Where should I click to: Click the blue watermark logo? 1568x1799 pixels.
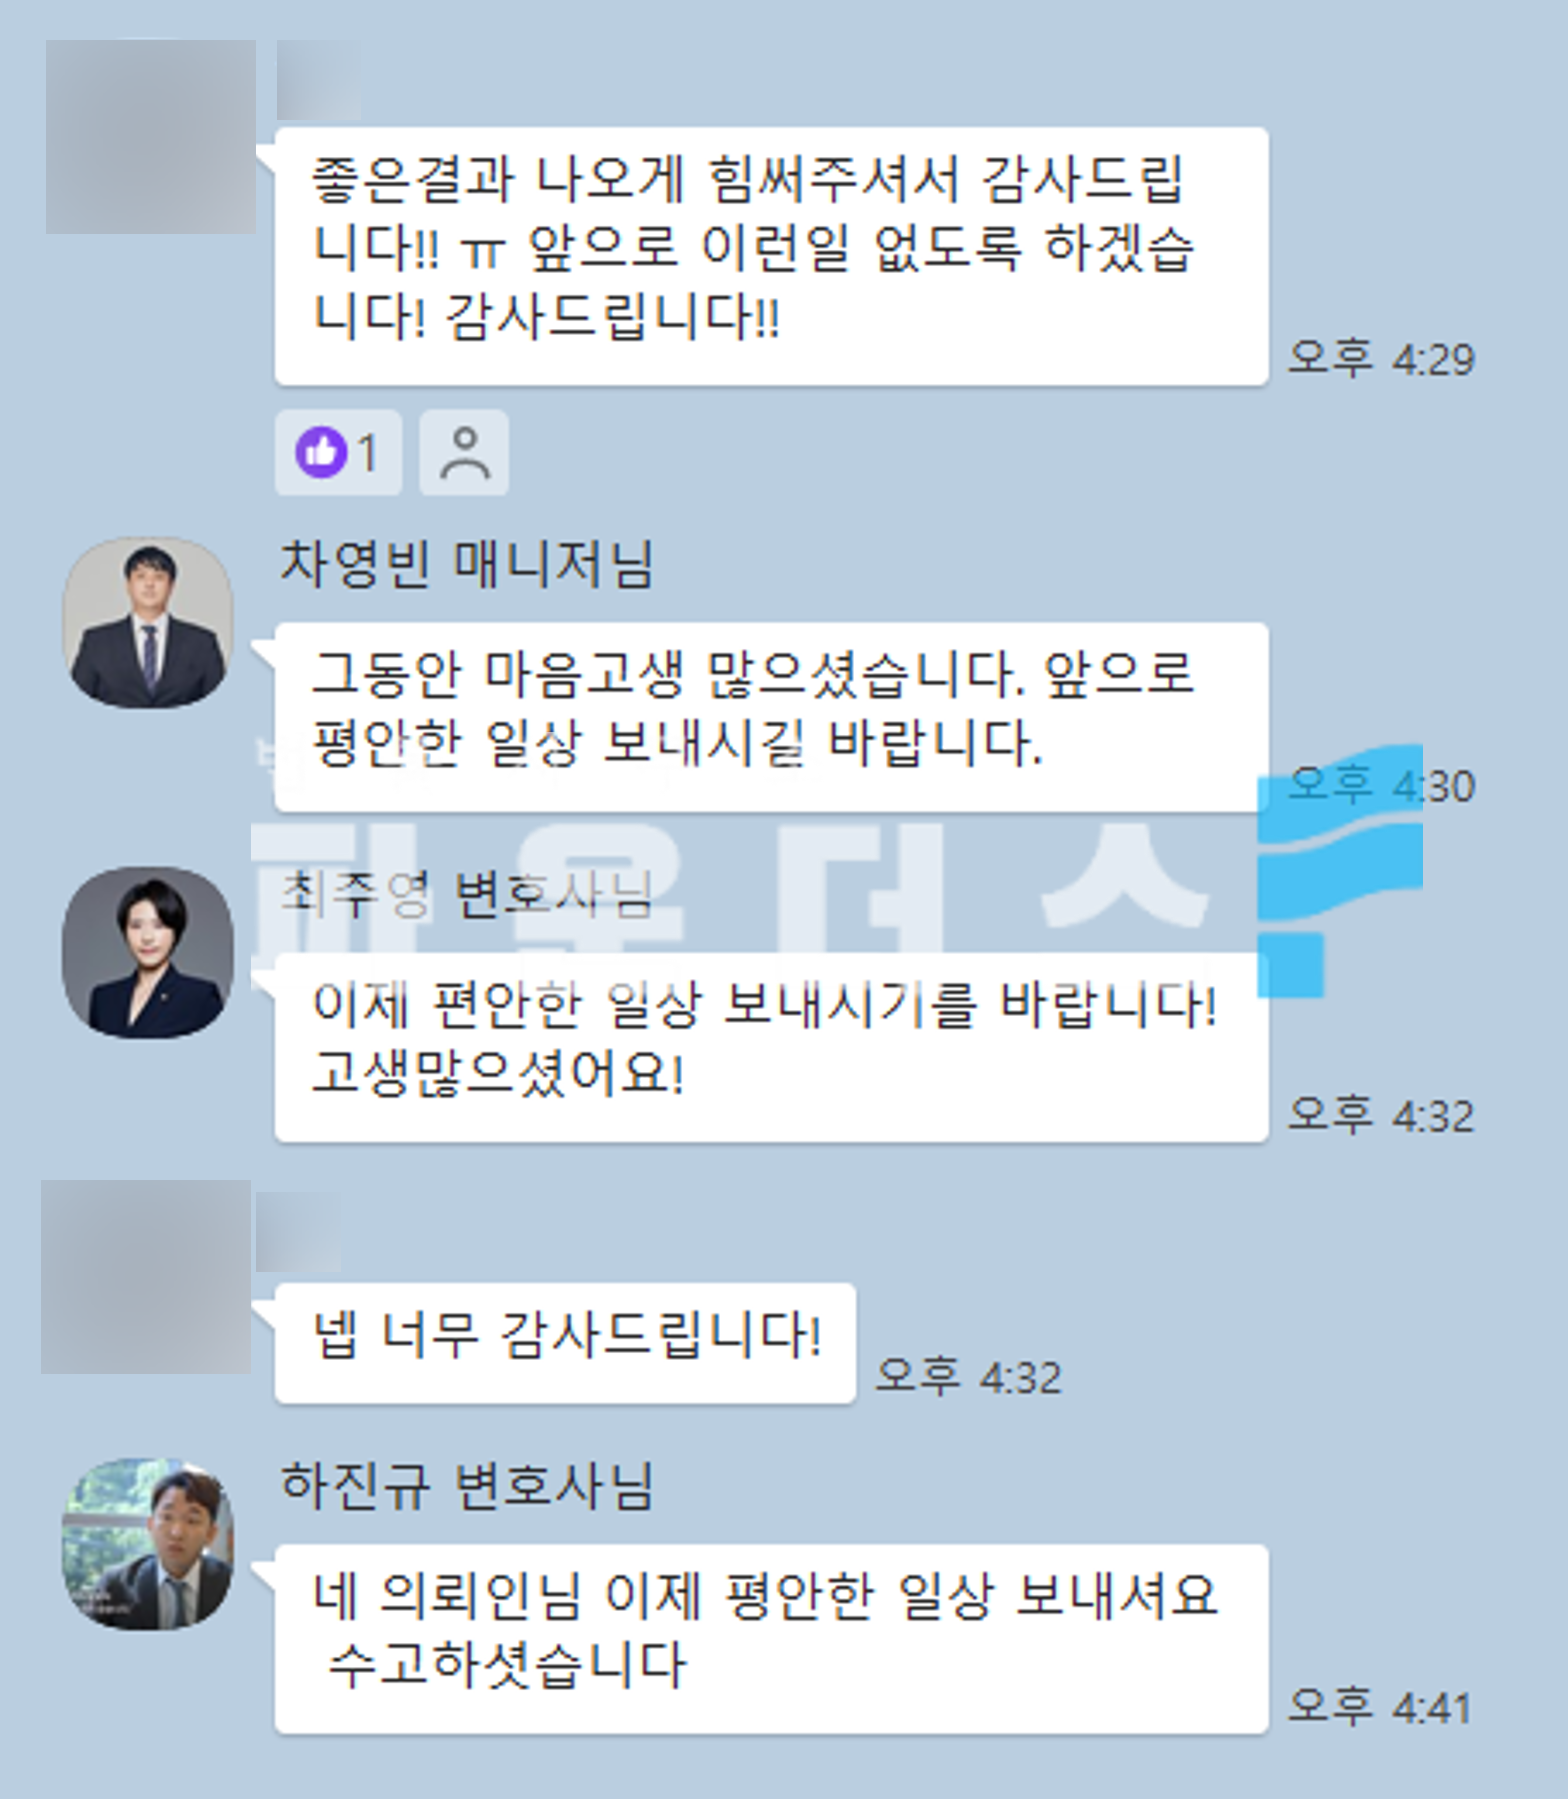tap(1340, 871)
